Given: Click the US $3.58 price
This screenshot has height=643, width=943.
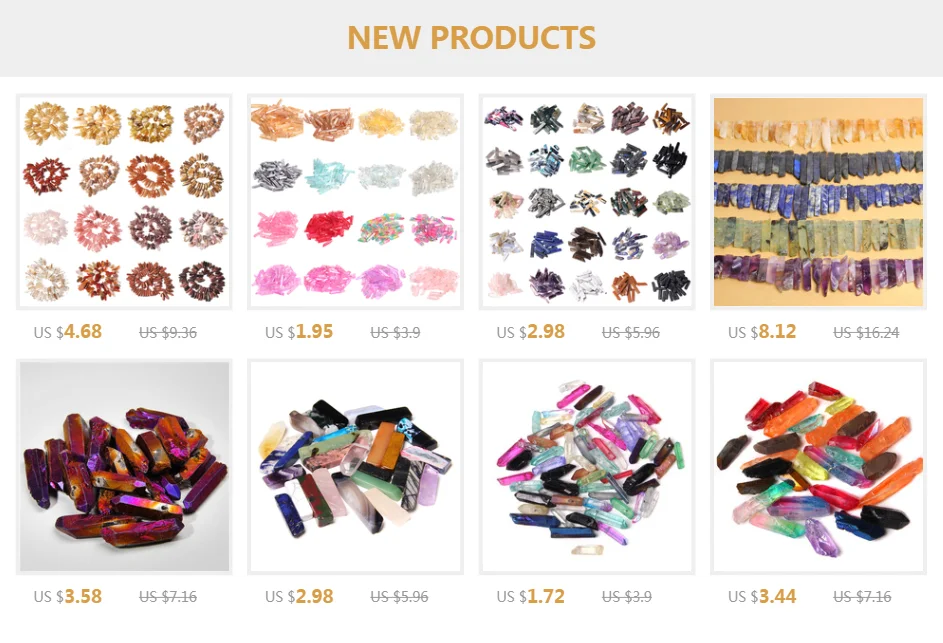Looking at the screenshot, I should [67, 596].
